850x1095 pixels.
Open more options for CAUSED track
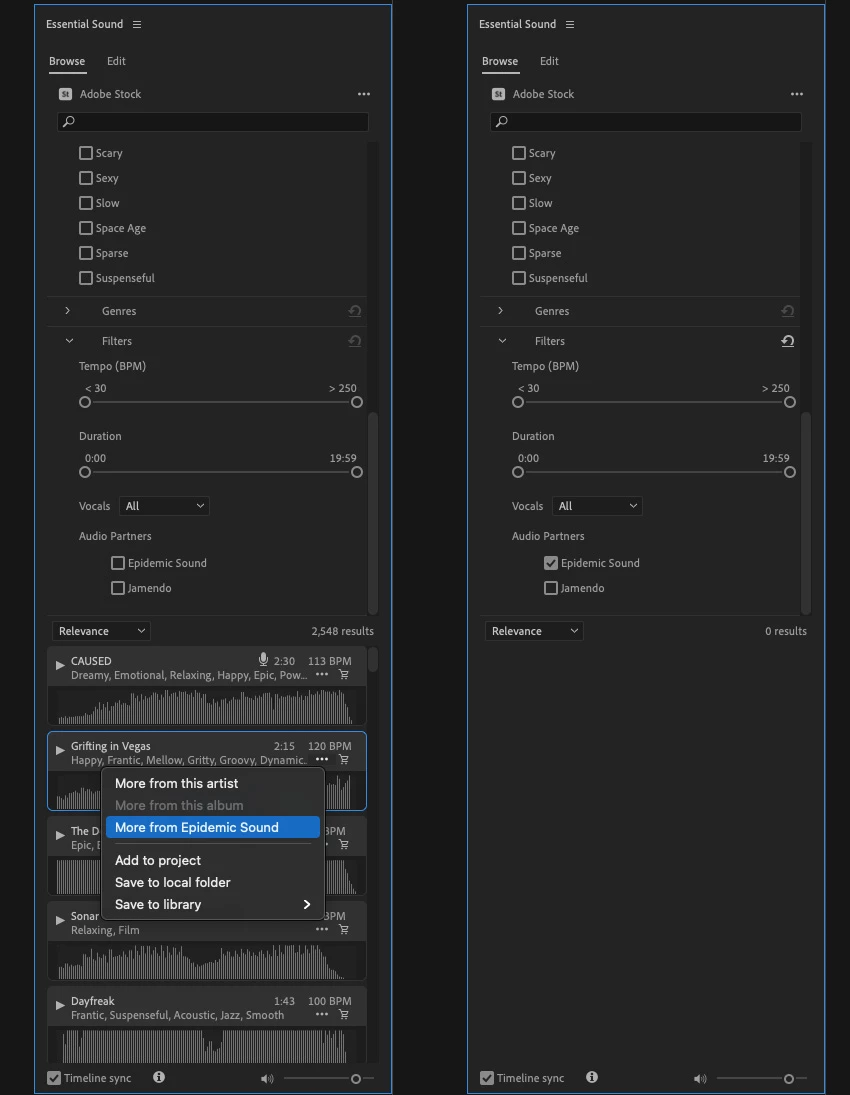point(322,675)
